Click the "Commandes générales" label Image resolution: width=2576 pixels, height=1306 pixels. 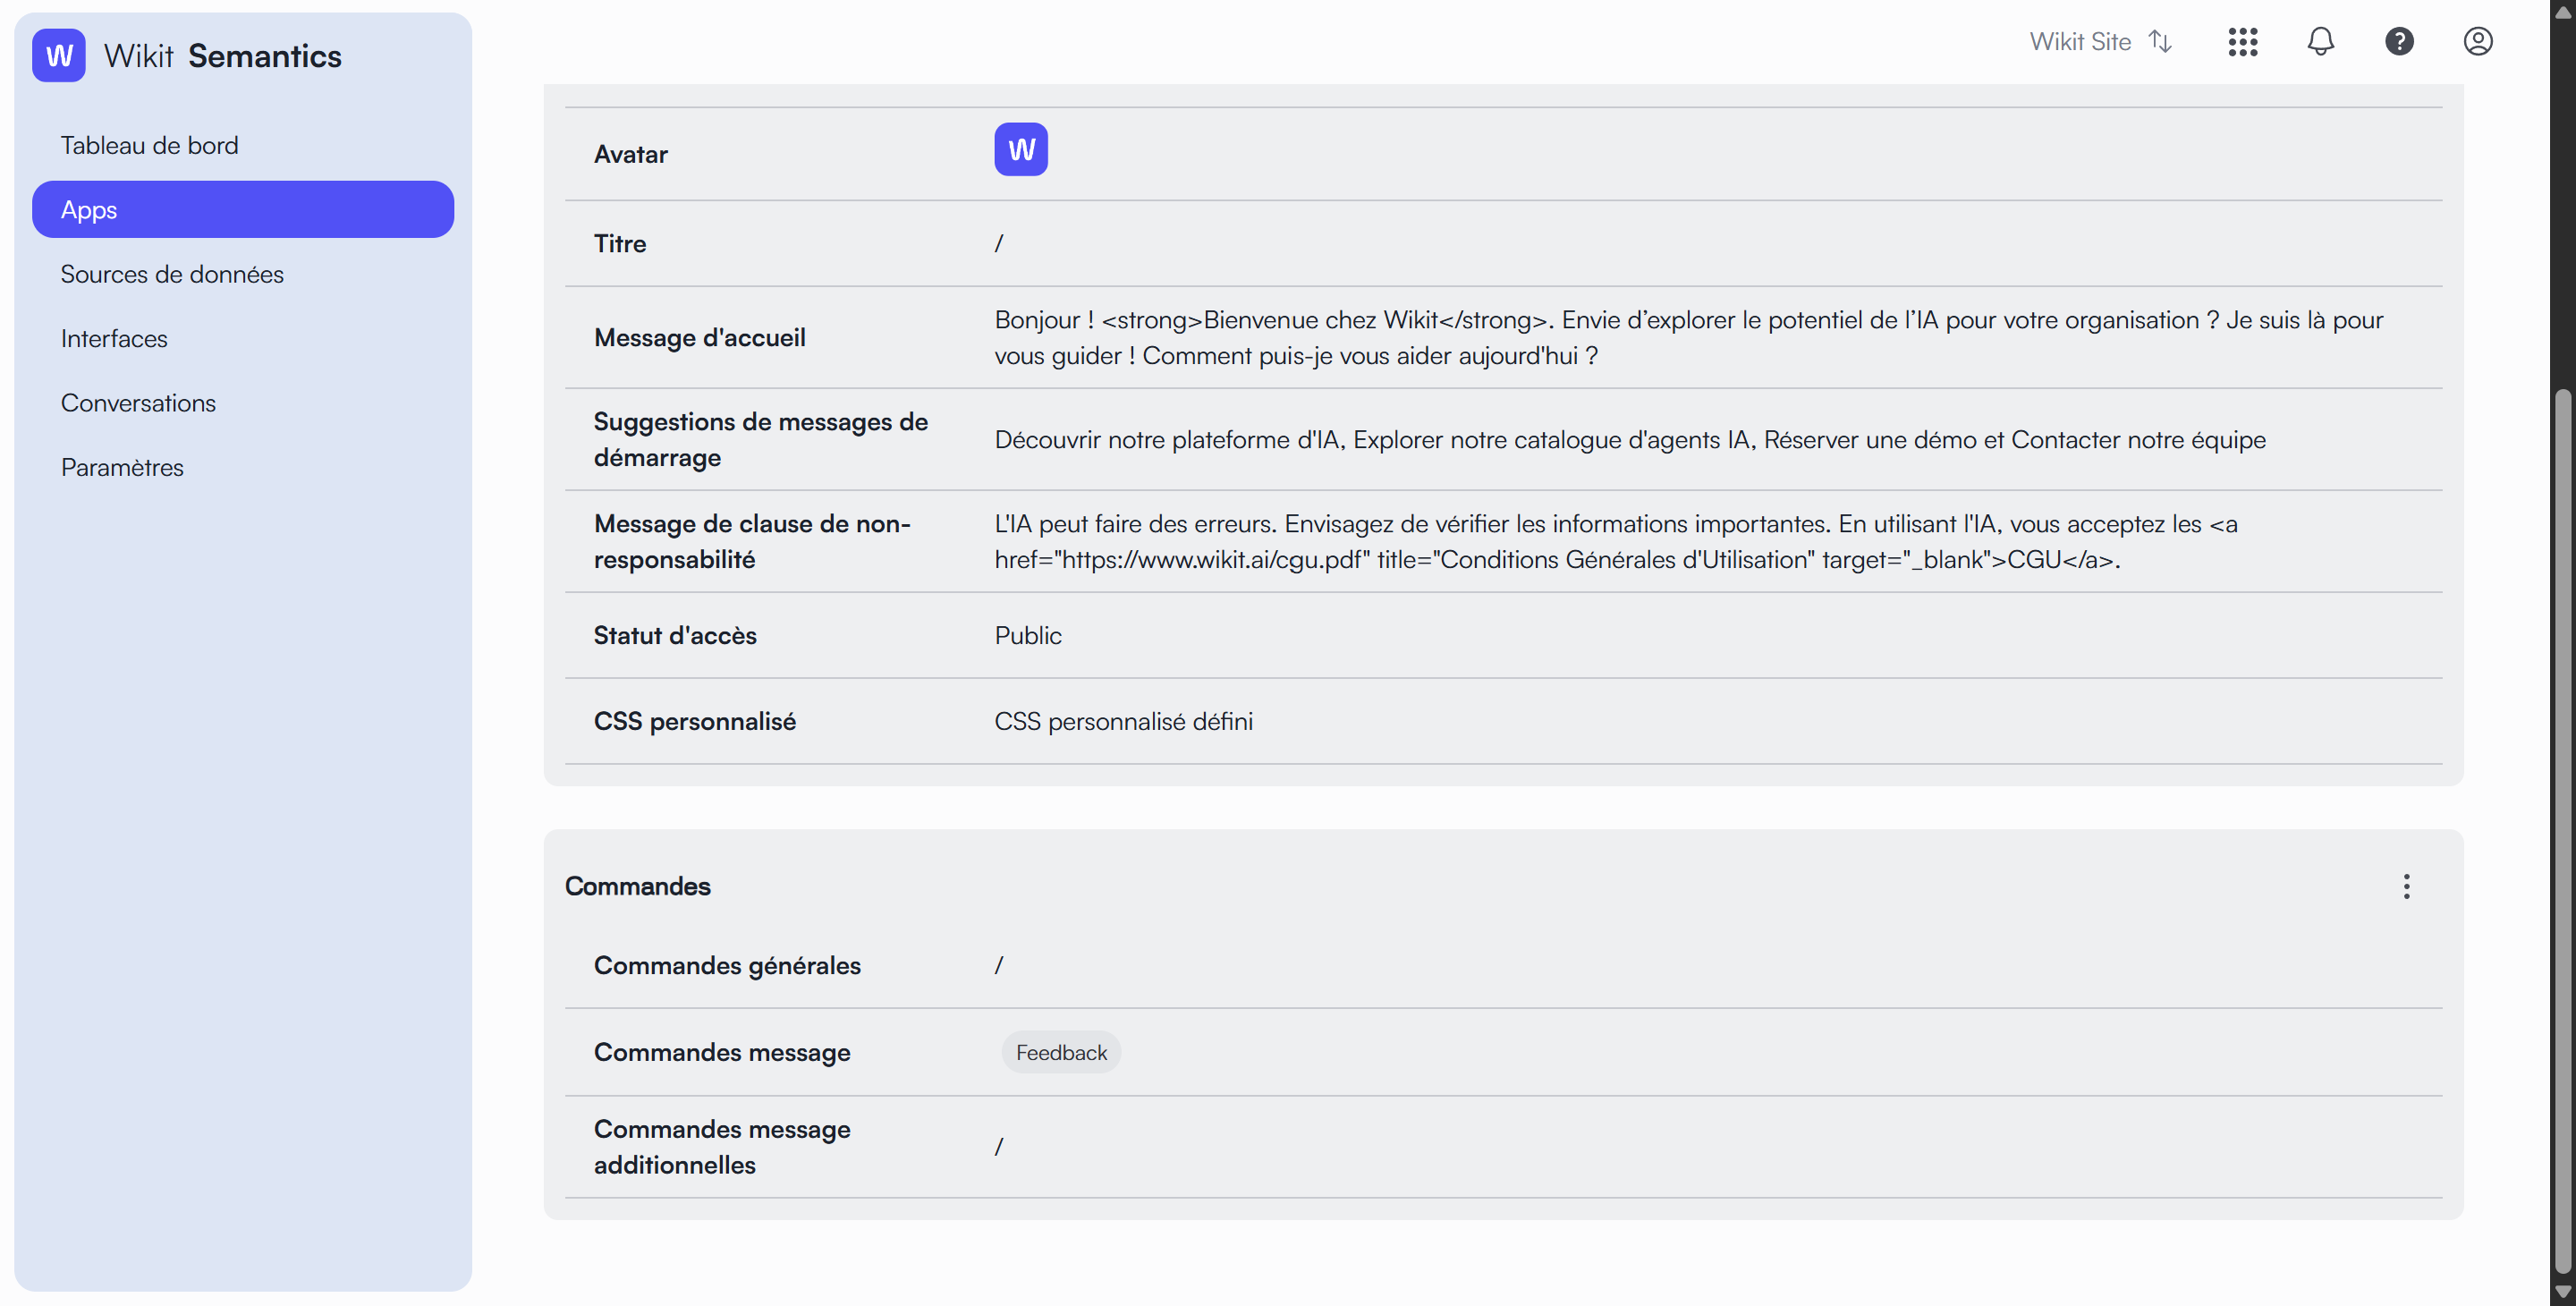[x=727, y=966]
